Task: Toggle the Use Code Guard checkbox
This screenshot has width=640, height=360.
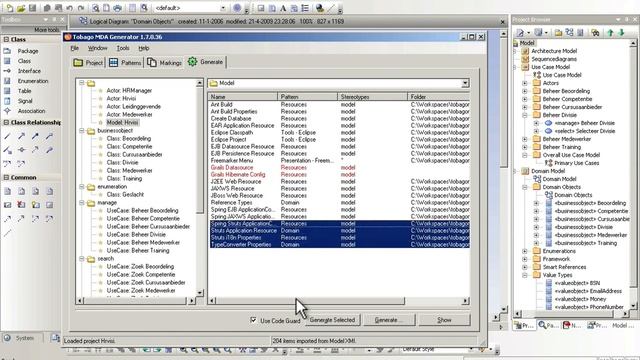Action: tap(253, 320)
